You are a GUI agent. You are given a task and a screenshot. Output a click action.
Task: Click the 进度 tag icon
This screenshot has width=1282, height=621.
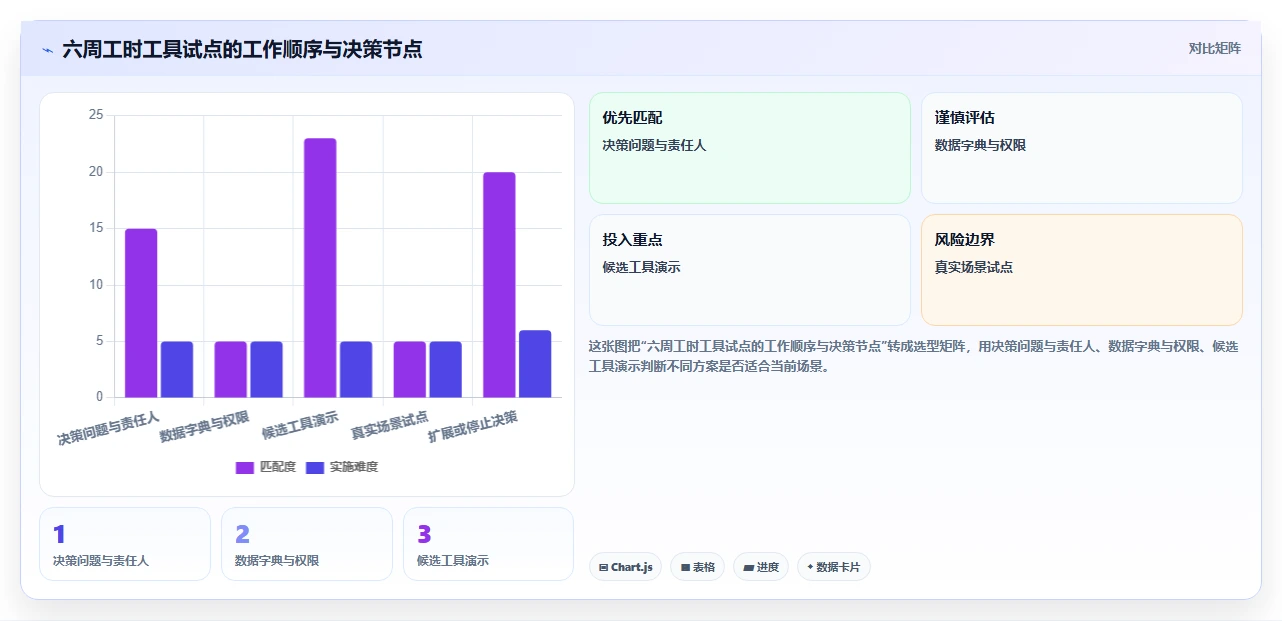click(748, 568)
